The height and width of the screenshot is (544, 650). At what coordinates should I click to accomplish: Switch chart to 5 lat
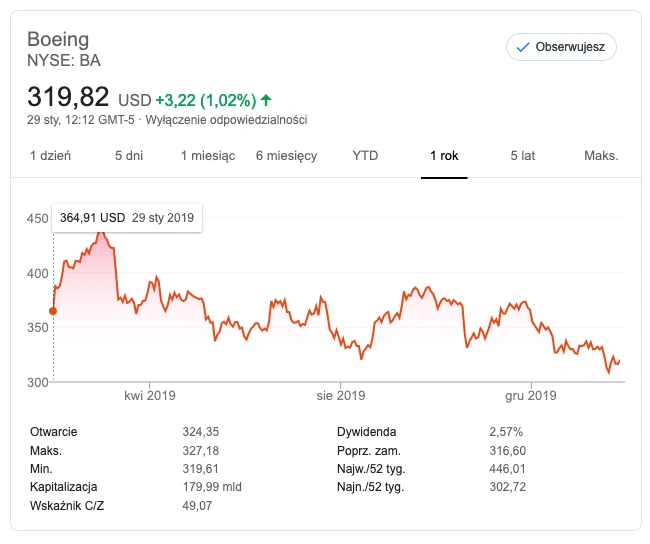click(523, 156)
